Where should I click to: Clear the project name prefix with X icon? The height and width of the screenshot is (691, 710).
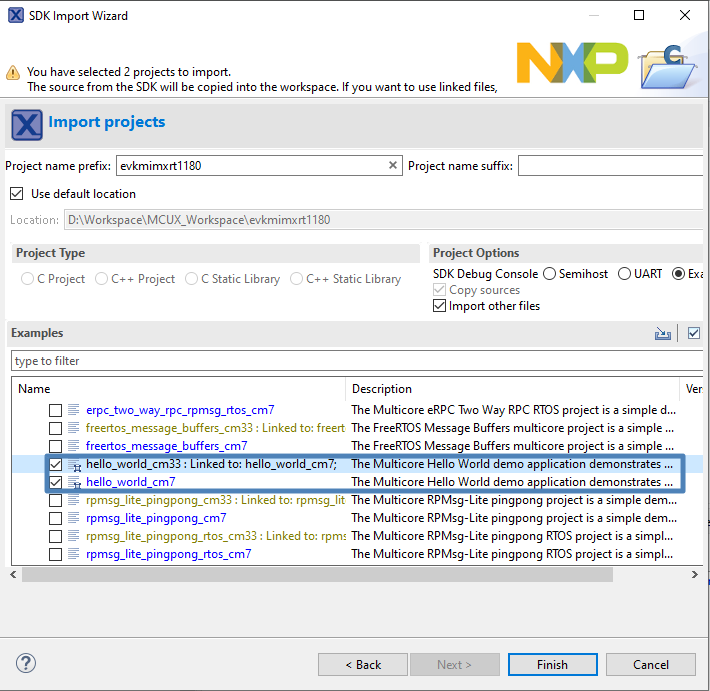coord(393,166)
